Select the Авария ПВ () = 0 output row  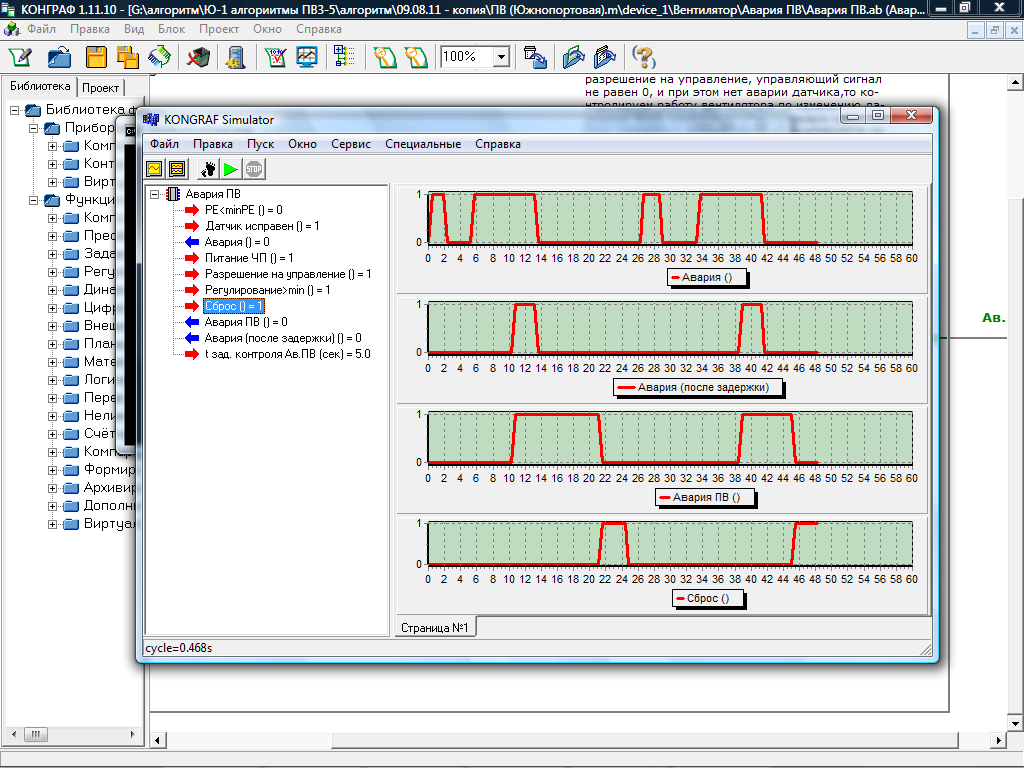(246, 322)
